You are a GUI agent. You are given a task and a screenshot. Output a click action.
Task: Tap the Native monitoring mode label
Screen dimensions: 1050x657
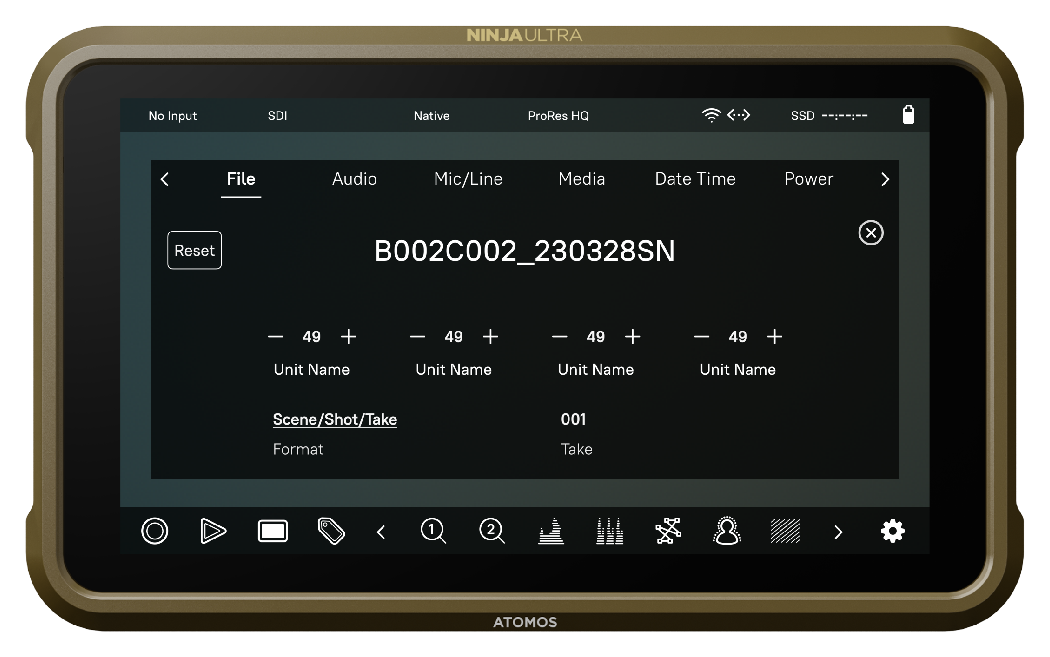[431, 116]
